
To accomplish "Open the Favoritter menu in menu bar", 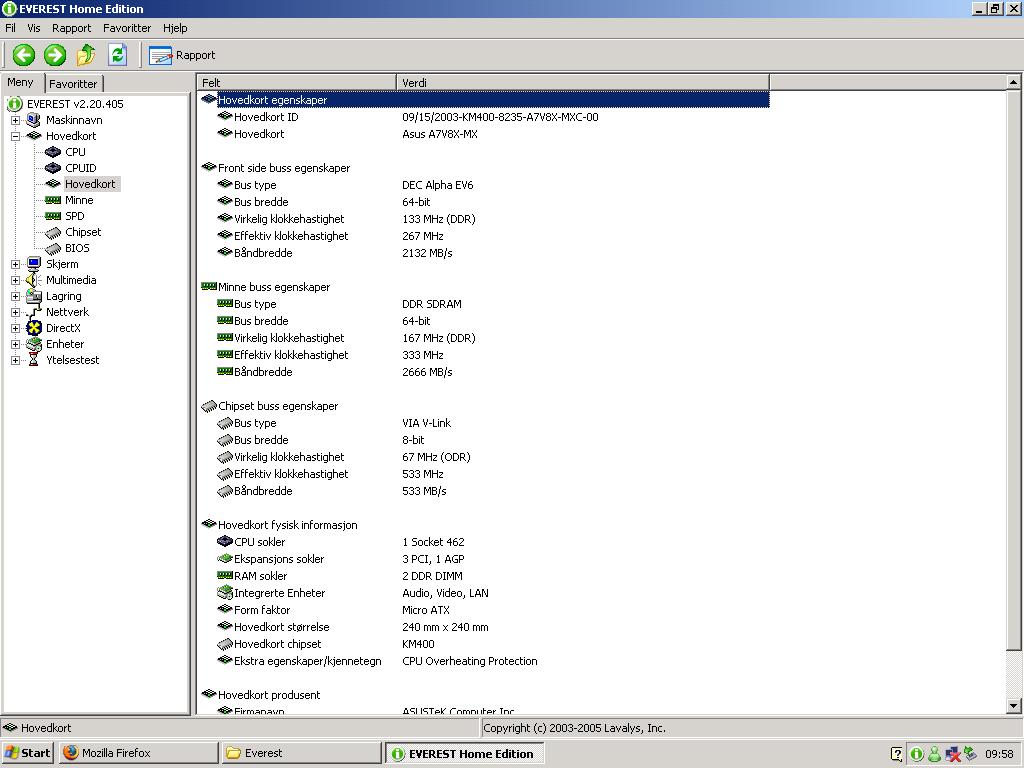I will click(x=127, y=28).
